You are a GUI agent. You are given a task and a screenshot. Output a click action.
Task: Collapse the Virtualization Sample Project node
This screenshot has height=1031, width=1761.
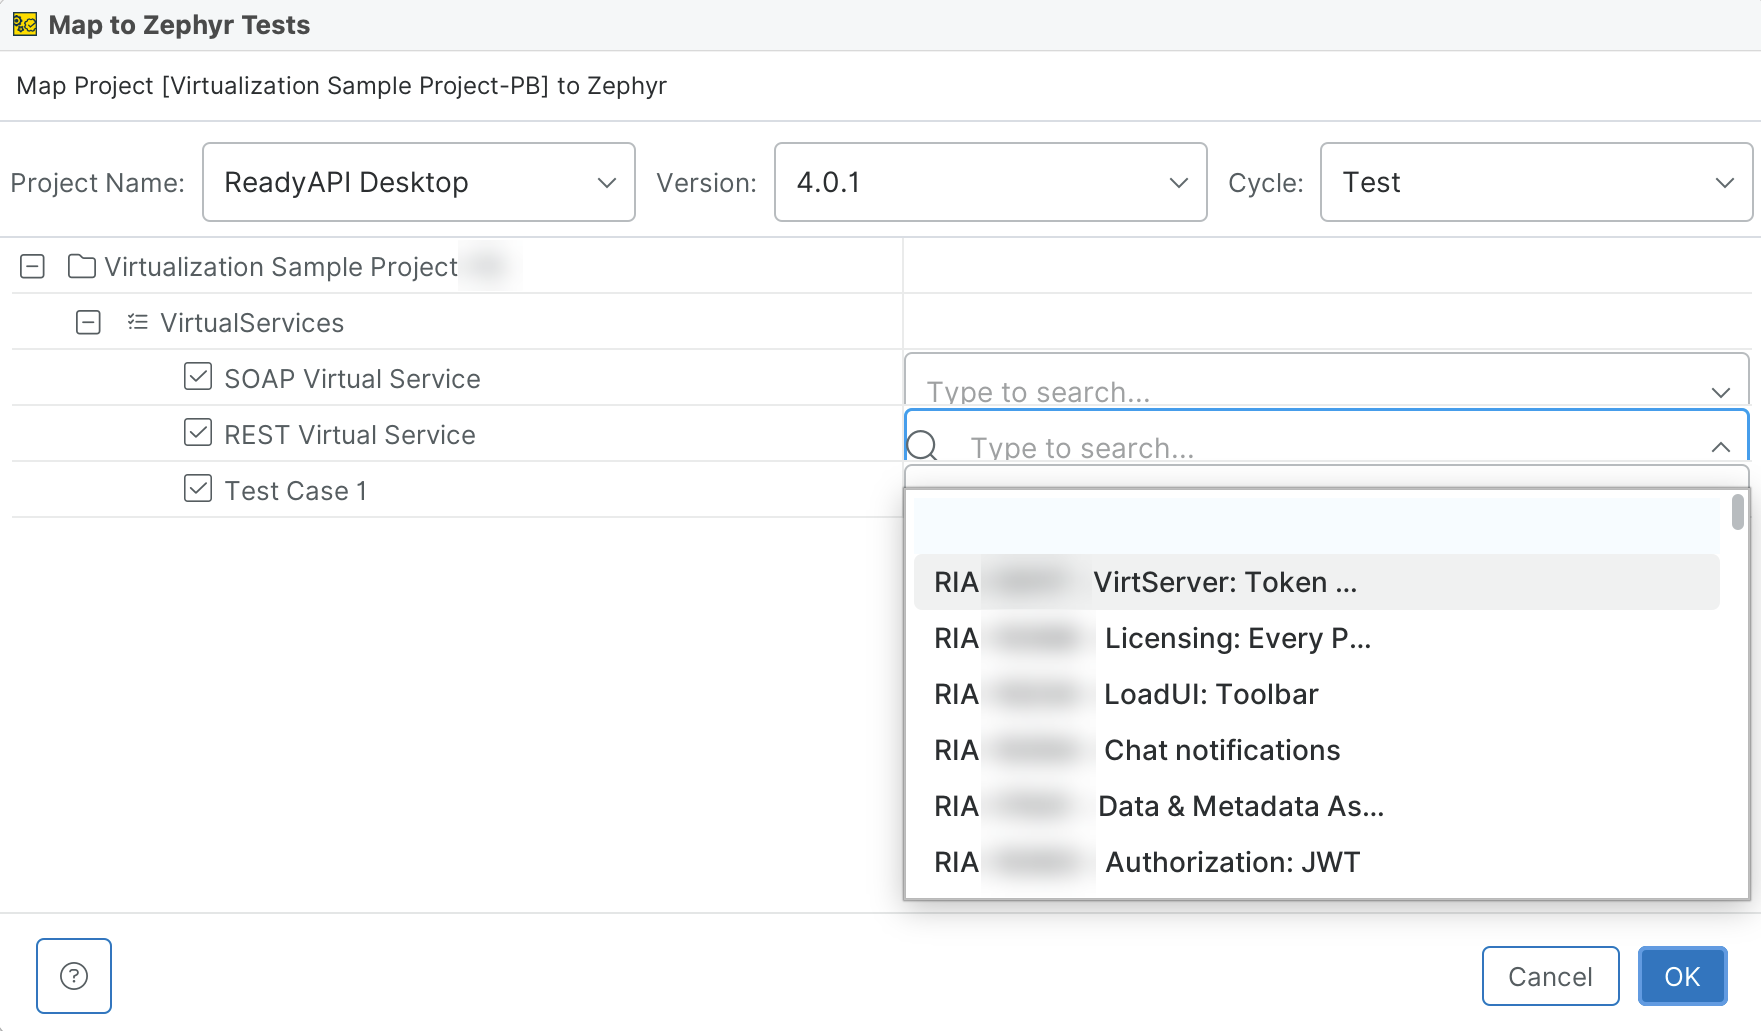[x=33, y=267]
